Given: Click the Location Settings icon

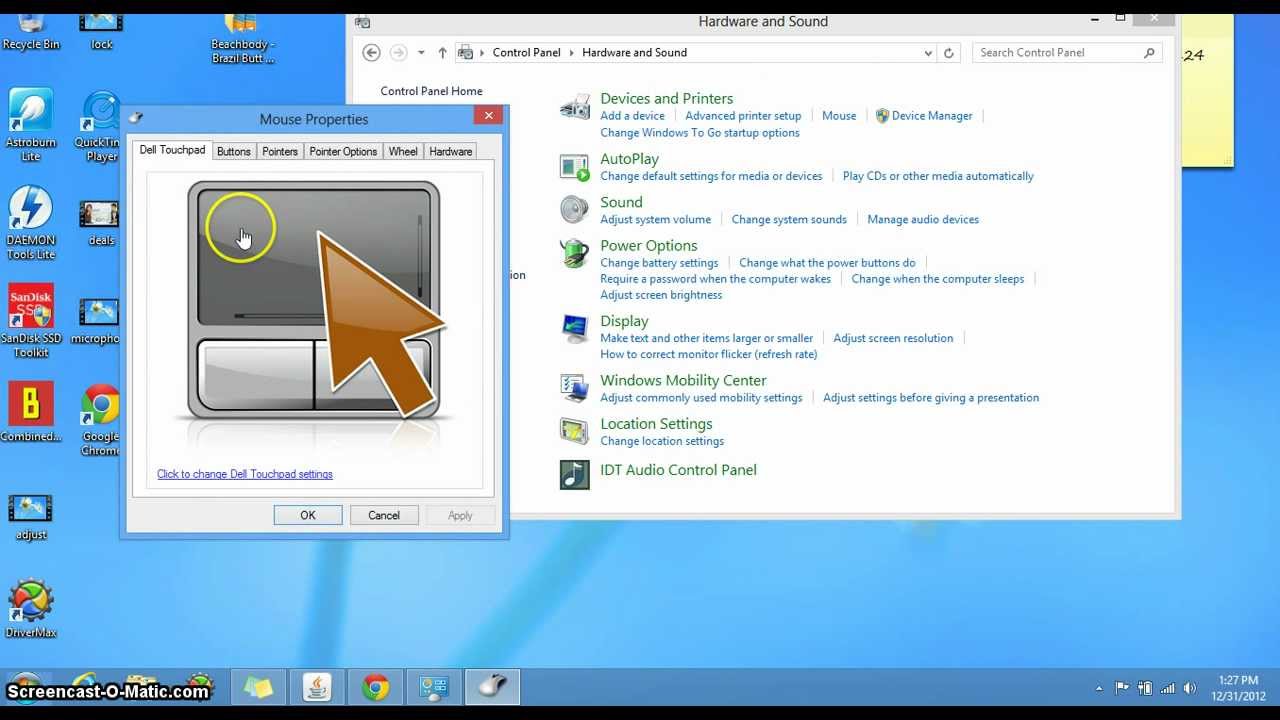Looking at the screenshot, I should [x=575, y=431].
